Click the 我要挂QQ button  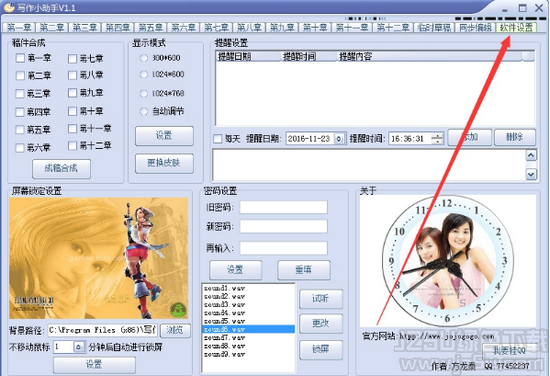tap(509, 350)
